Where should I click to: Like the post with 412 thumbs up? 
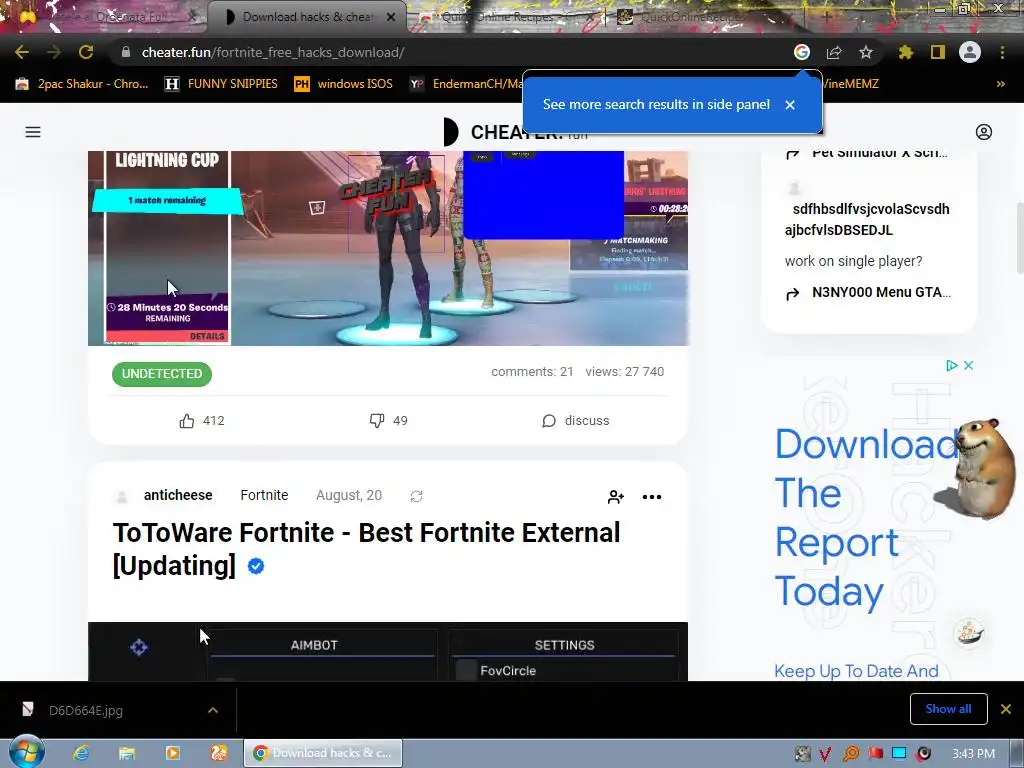(202, 421)
